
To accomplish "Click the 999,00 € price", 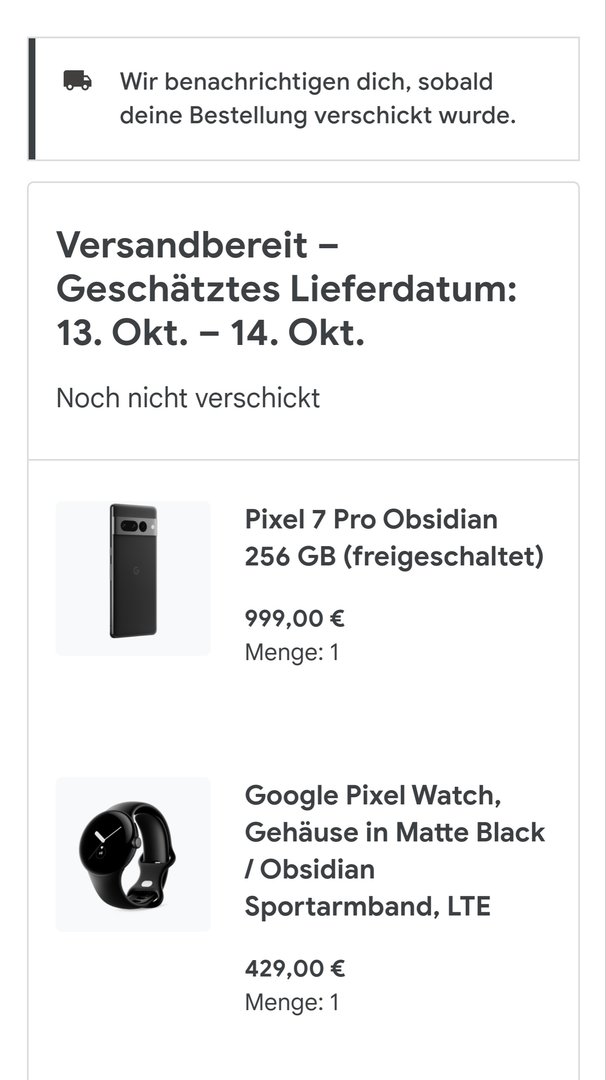I will point(294,618).
